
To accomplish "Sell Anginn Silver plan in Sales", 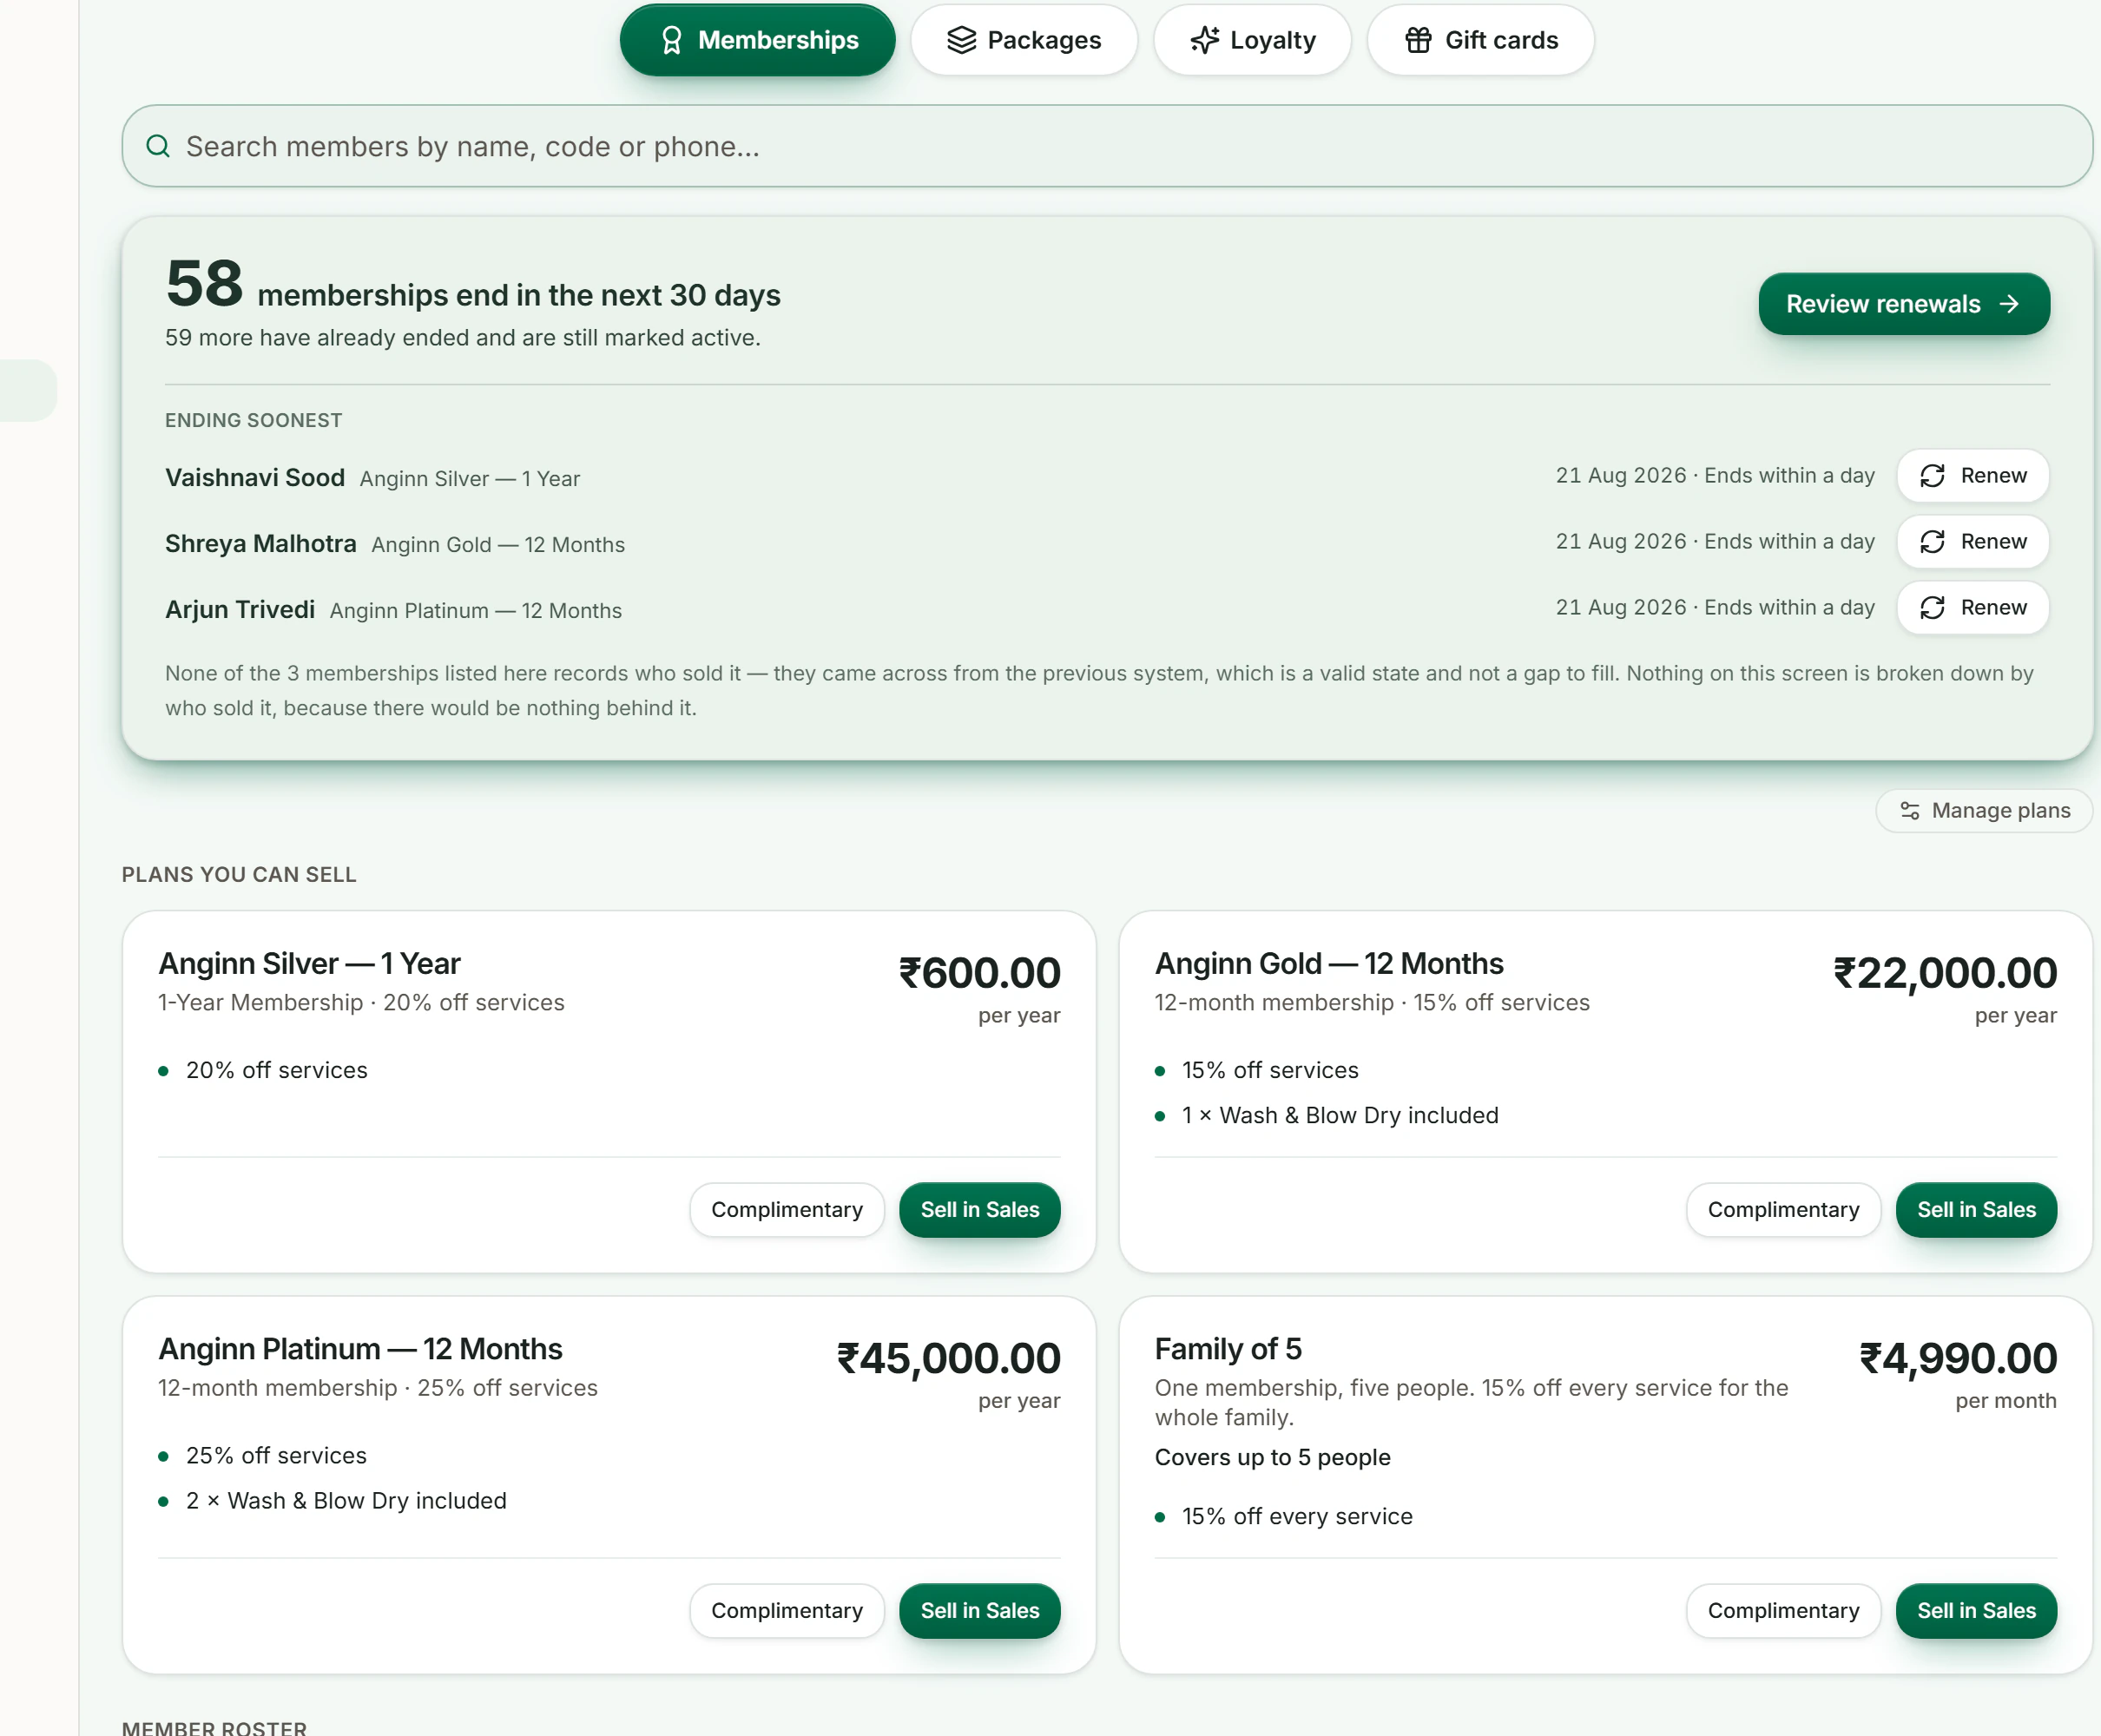I will (980, 1210).
